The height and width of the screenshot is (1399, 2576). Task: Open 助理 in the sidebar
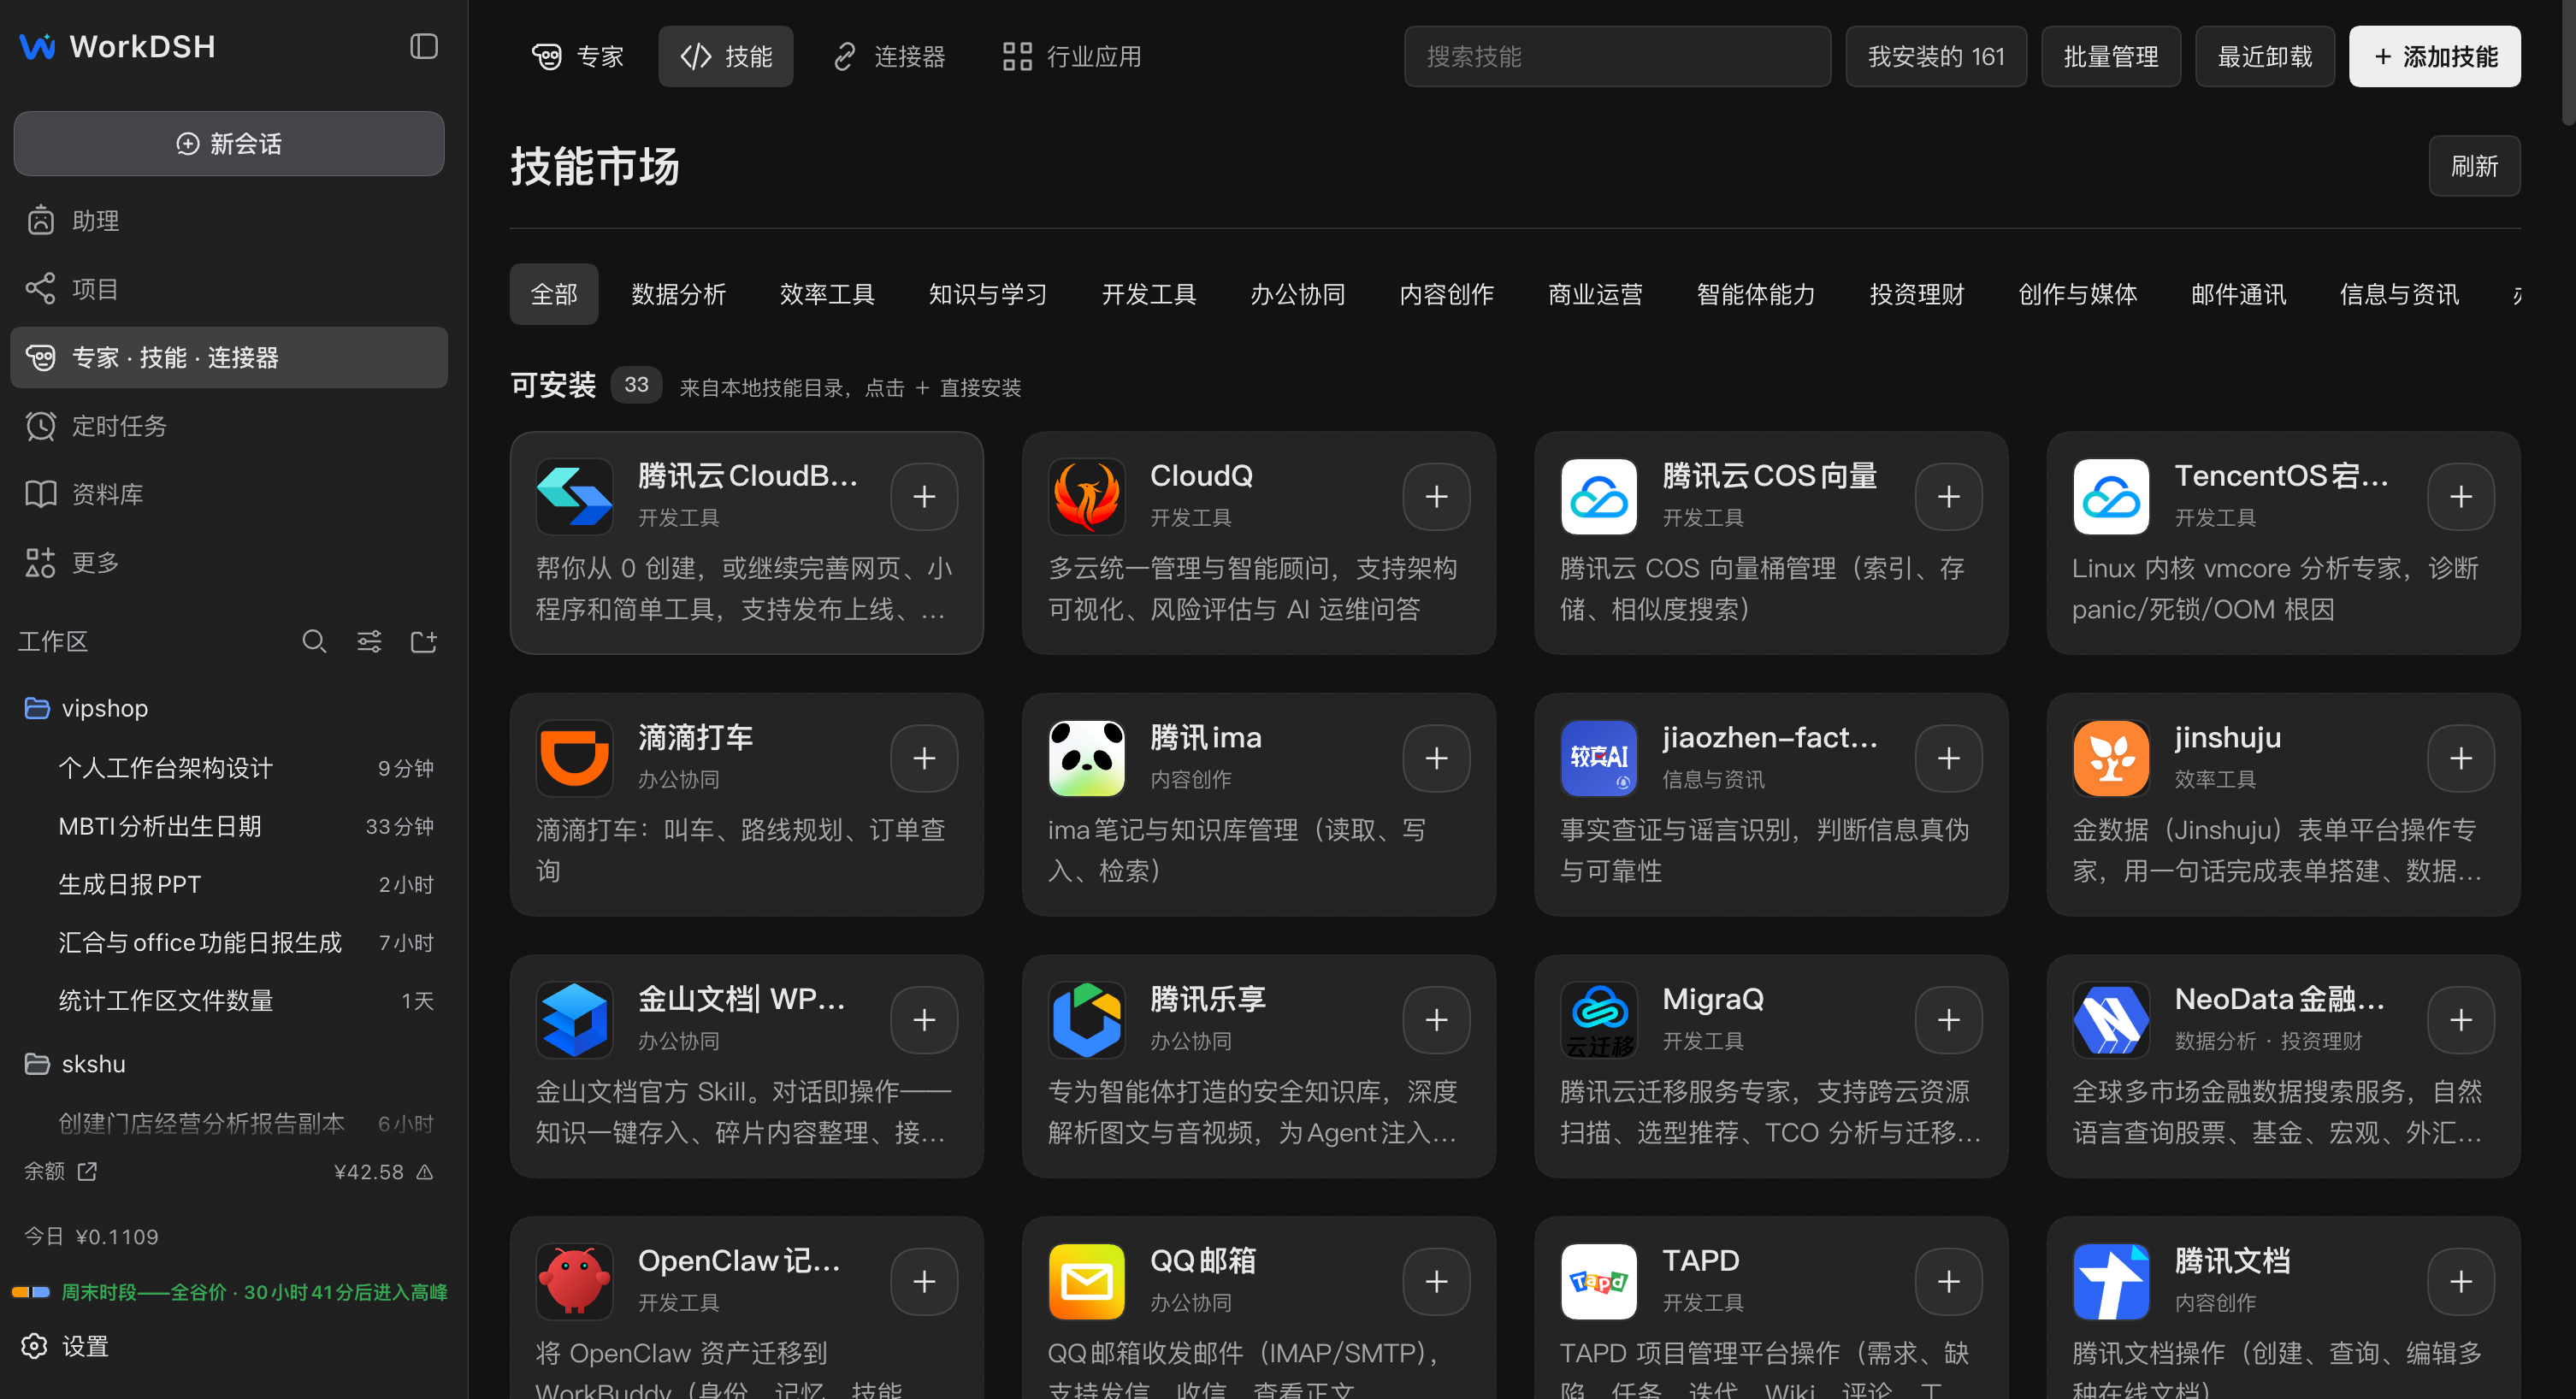[229, 220]
